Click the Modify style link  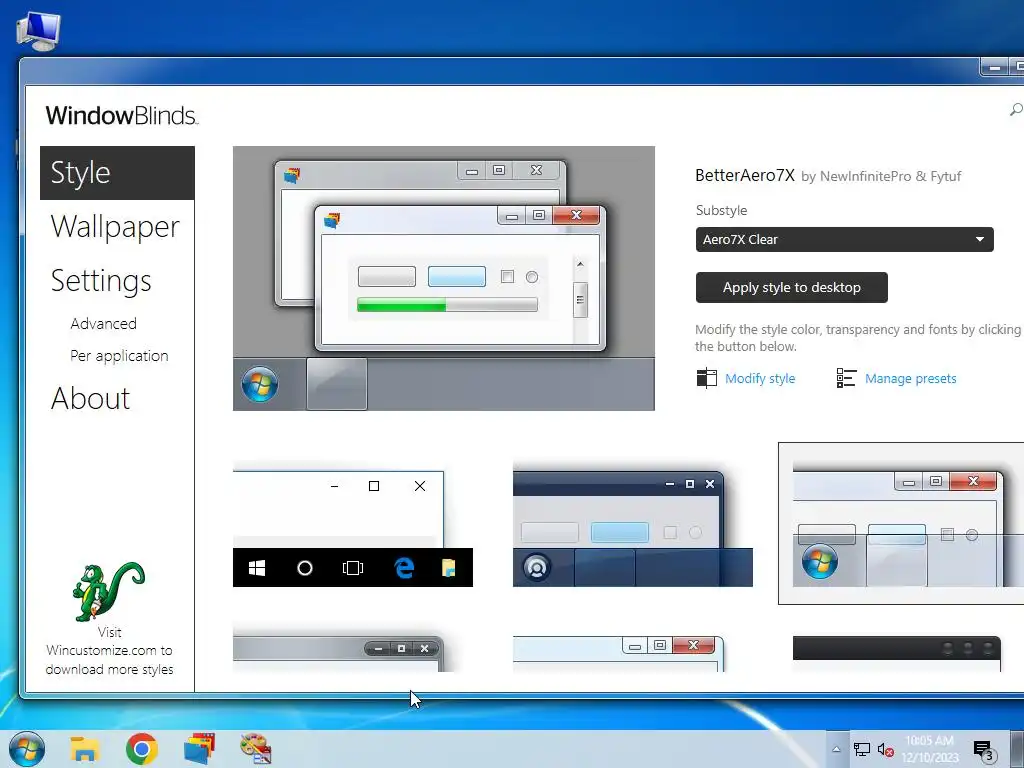pos(760,379)
